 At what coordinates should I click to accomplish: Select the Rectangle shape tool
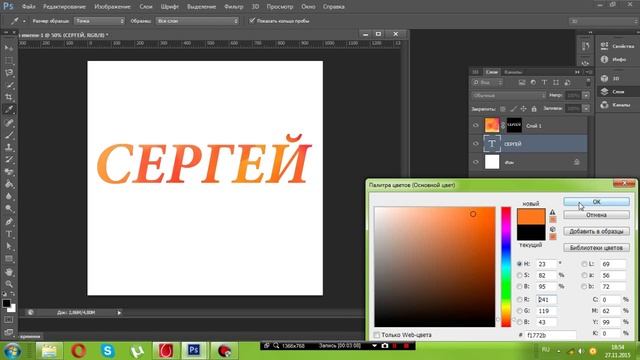click(x=9, y=259)
